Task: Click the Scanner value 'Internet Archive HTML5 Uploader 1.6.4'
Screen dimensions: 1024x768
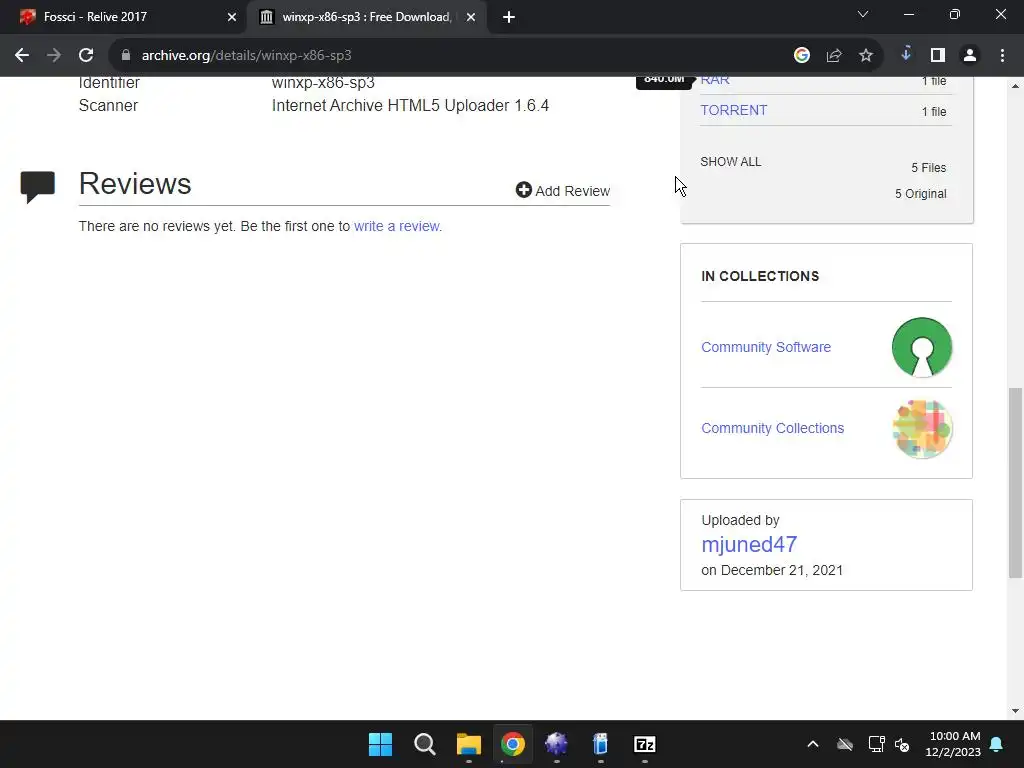Action: 410,105
